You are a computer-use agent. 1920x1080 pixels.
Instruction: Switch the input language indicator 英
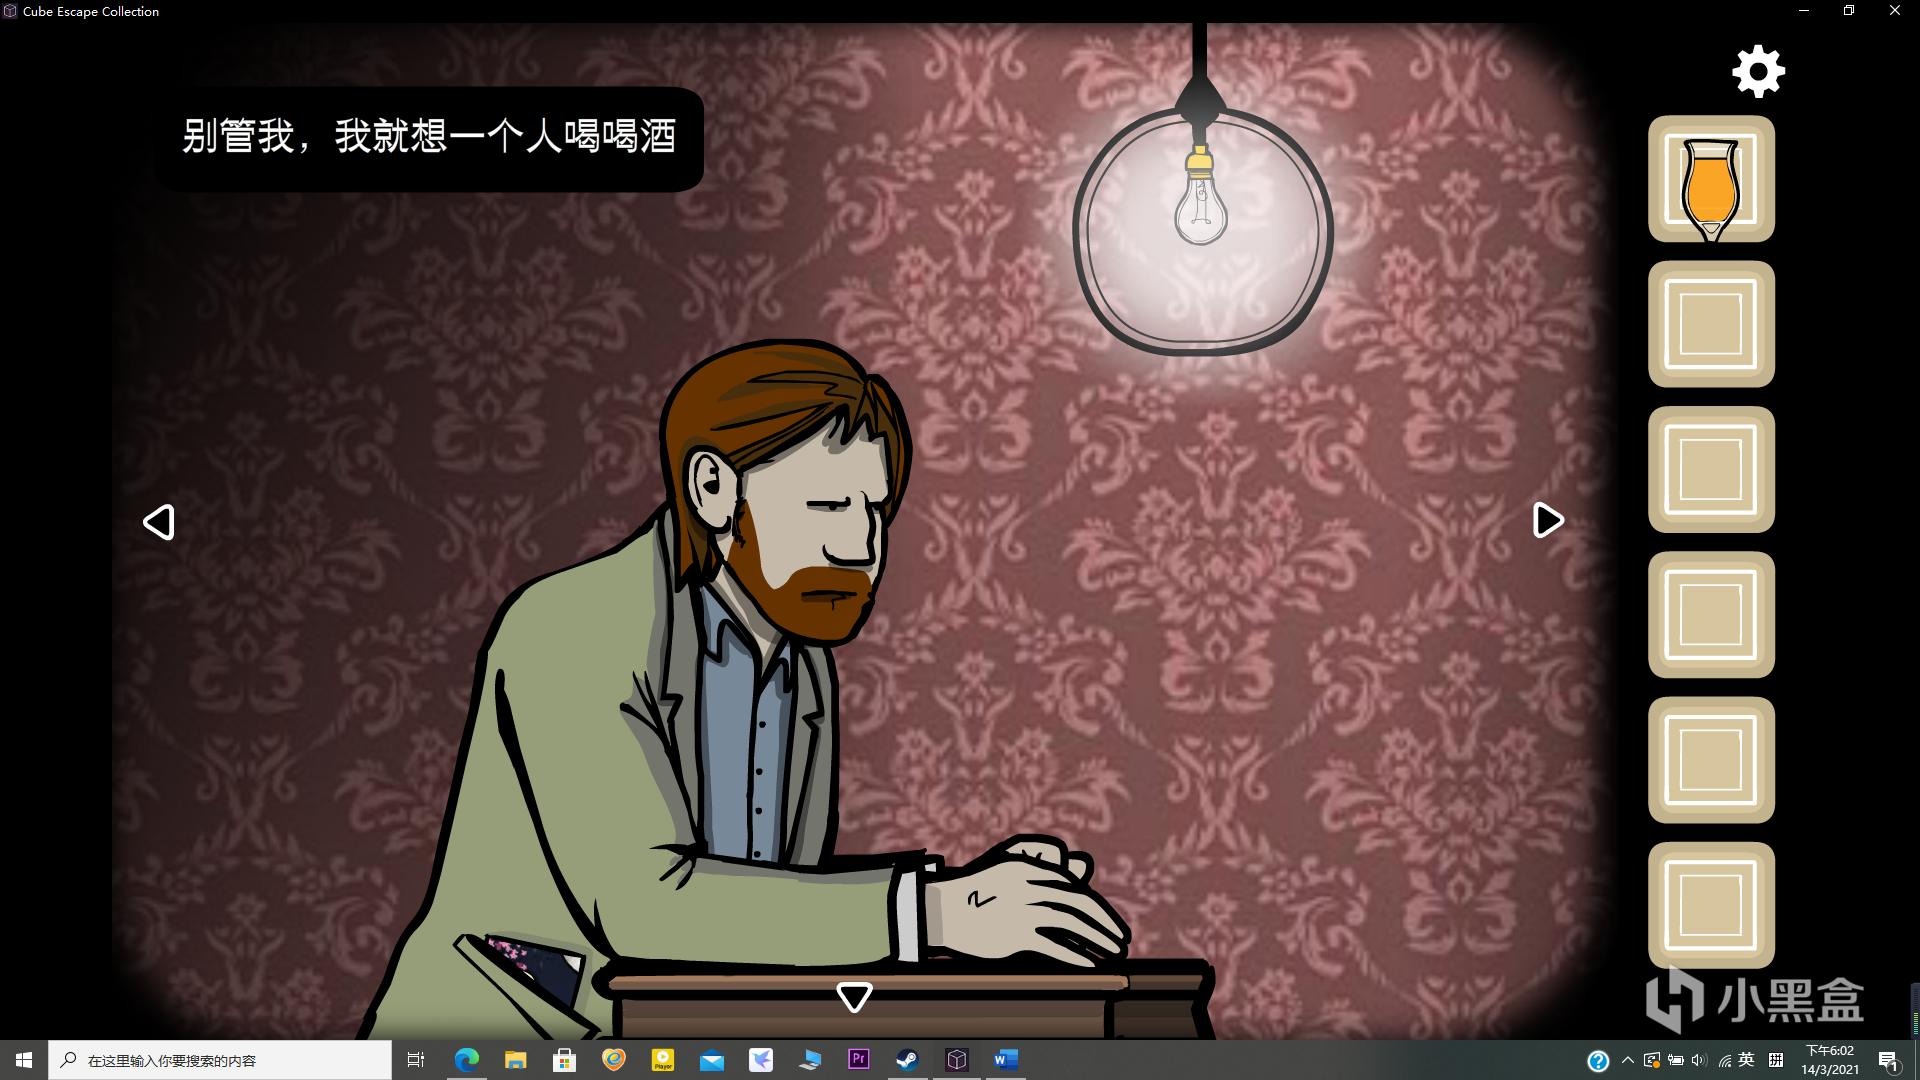[x=1747, y=1060]
